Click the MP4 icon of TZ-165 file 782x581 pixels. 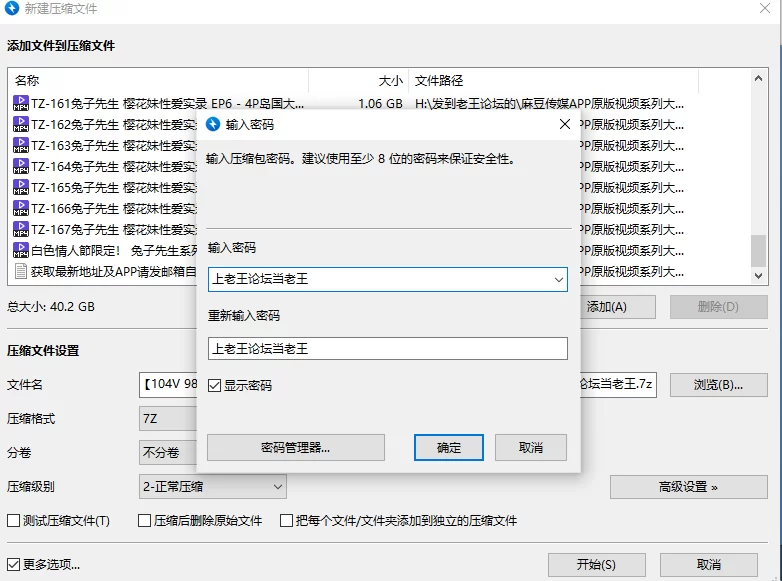tap(21, 187)
